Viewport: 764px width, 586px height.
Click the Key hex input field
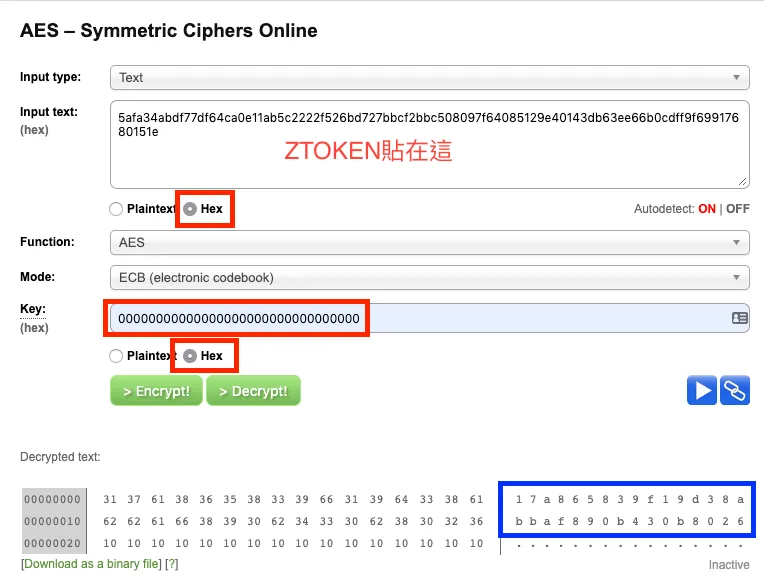[x=420, y=318]
